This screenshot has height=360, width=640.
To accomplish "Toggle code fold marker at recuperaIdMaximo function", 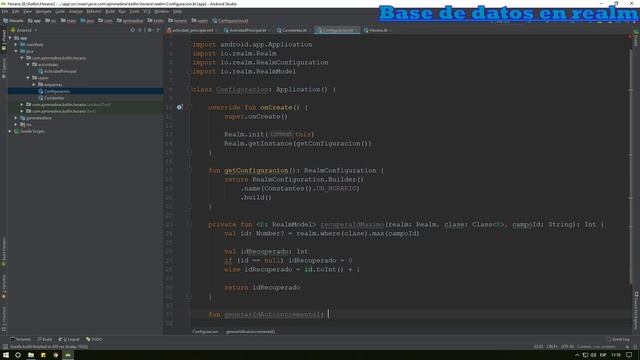I will (x=189, y=224).
